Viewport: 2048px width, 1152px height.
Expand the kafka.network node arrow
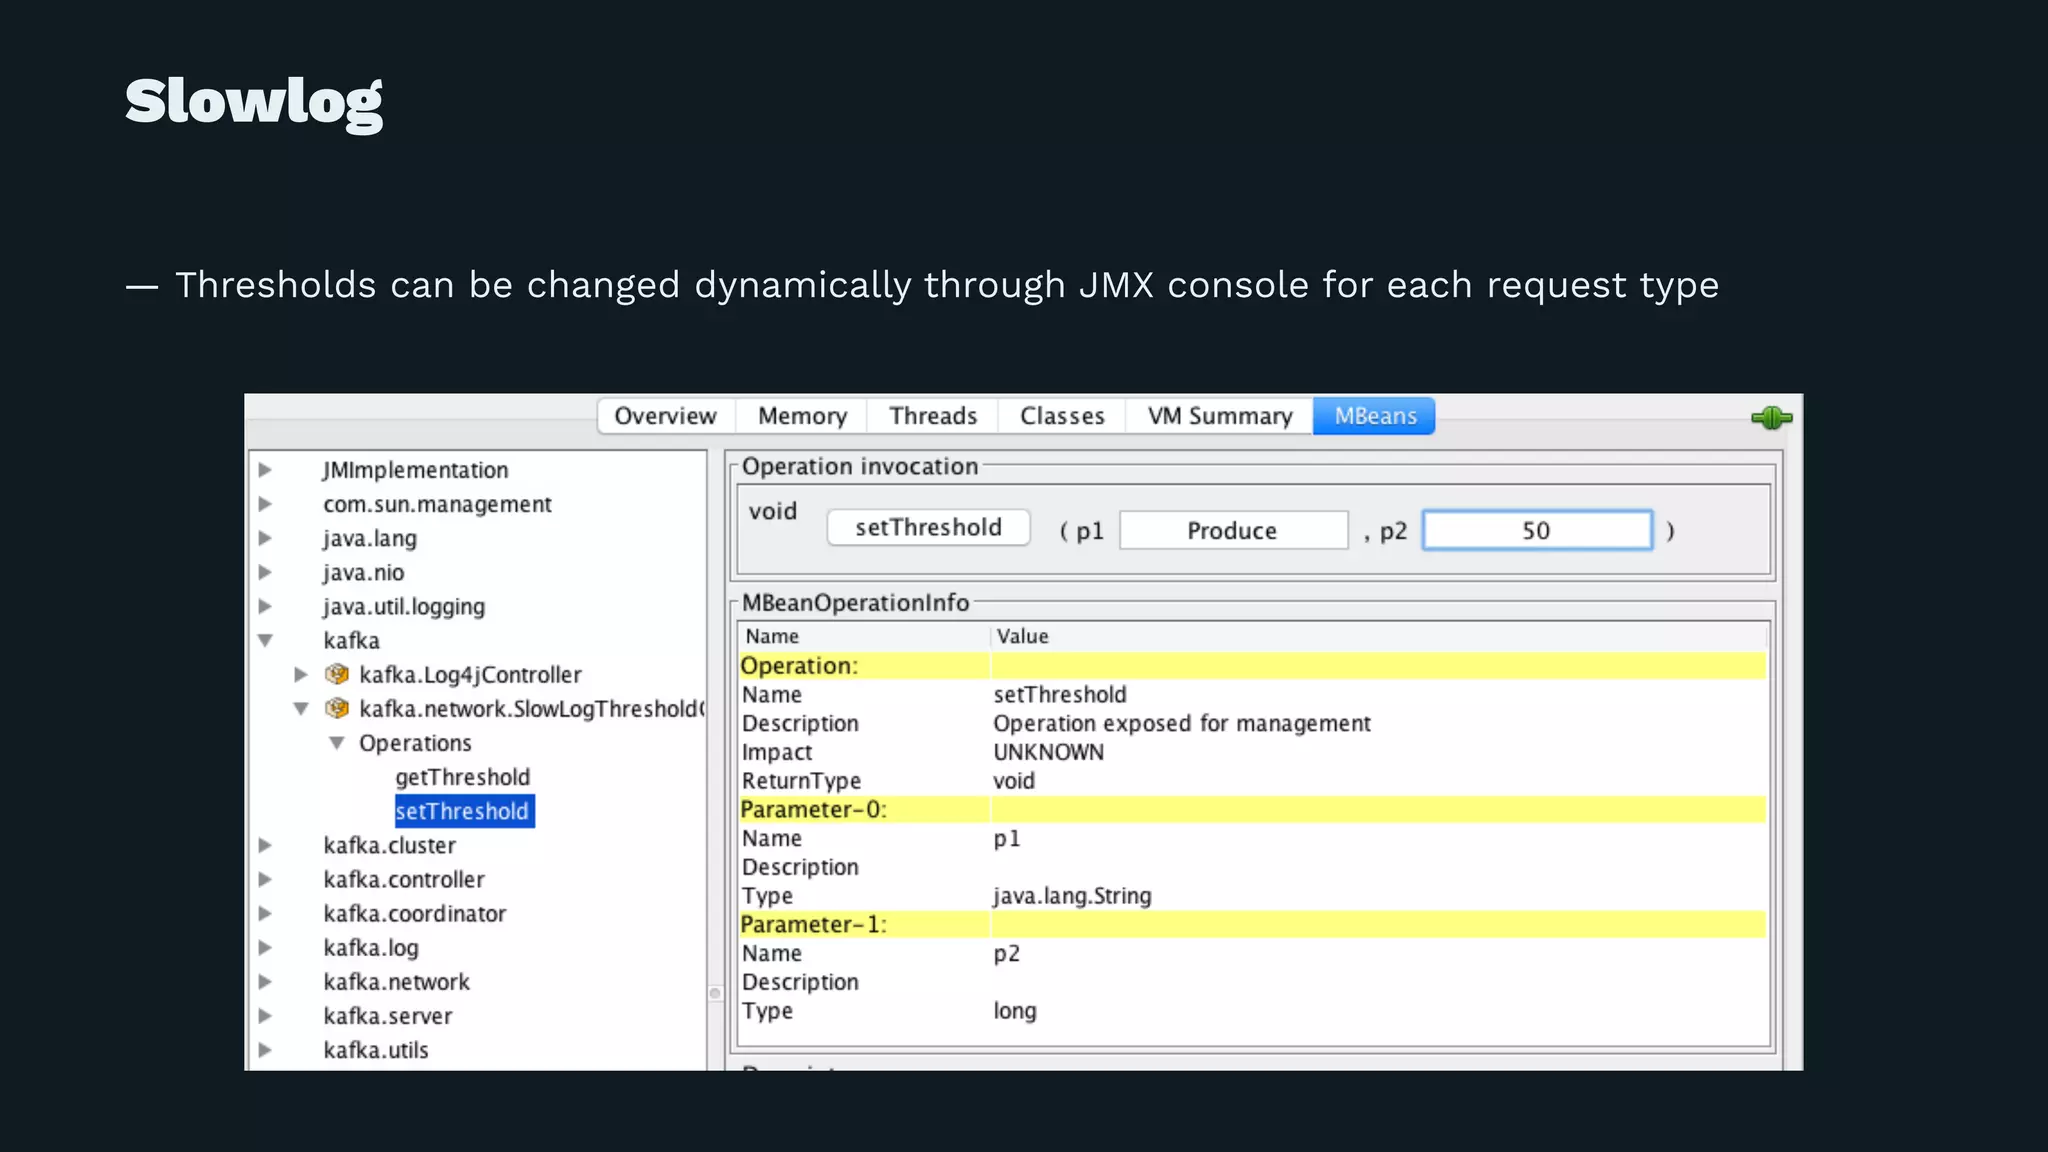point(265,981)
